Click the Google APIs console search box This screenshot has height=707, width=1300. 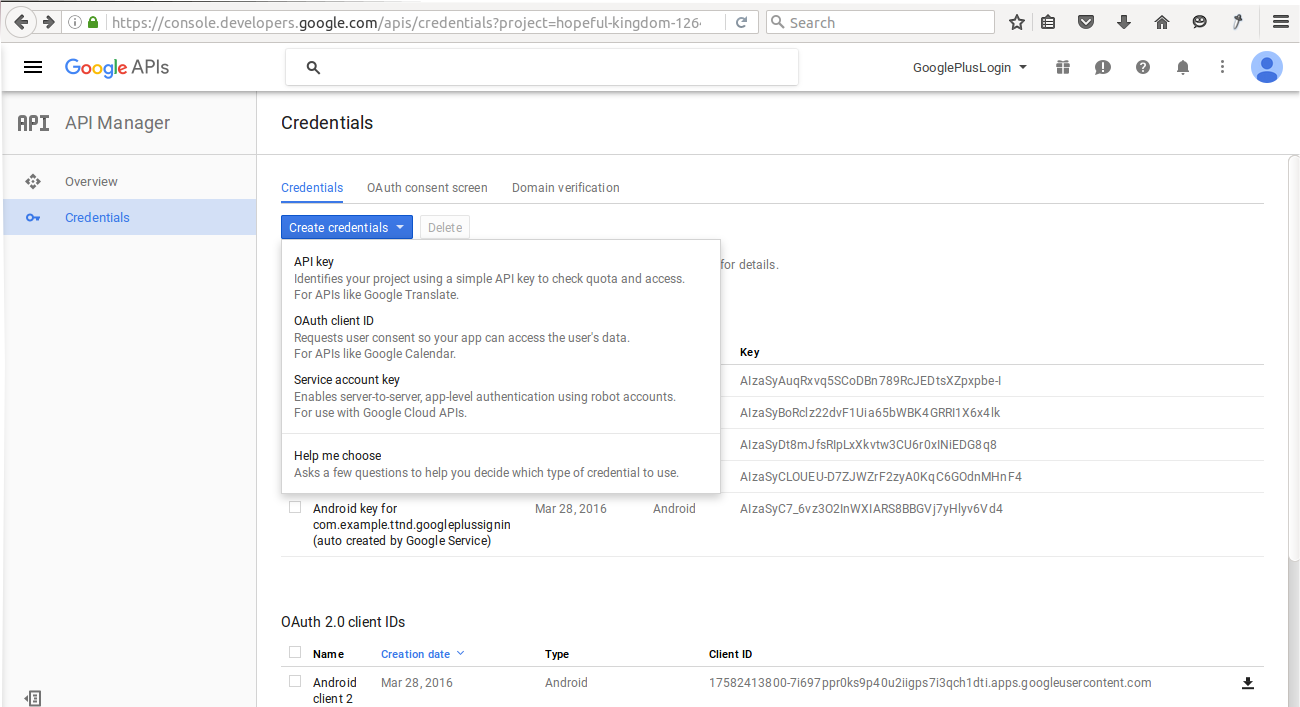coord(542,67)
